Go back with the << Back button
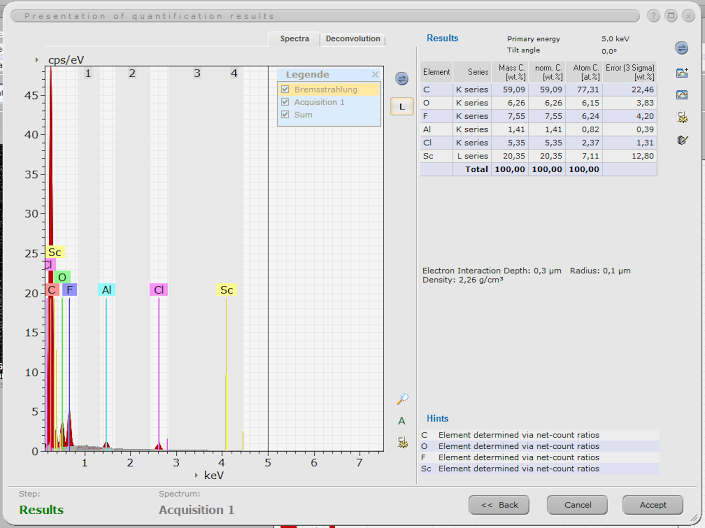705x528 pixels. tap(499, 505)
